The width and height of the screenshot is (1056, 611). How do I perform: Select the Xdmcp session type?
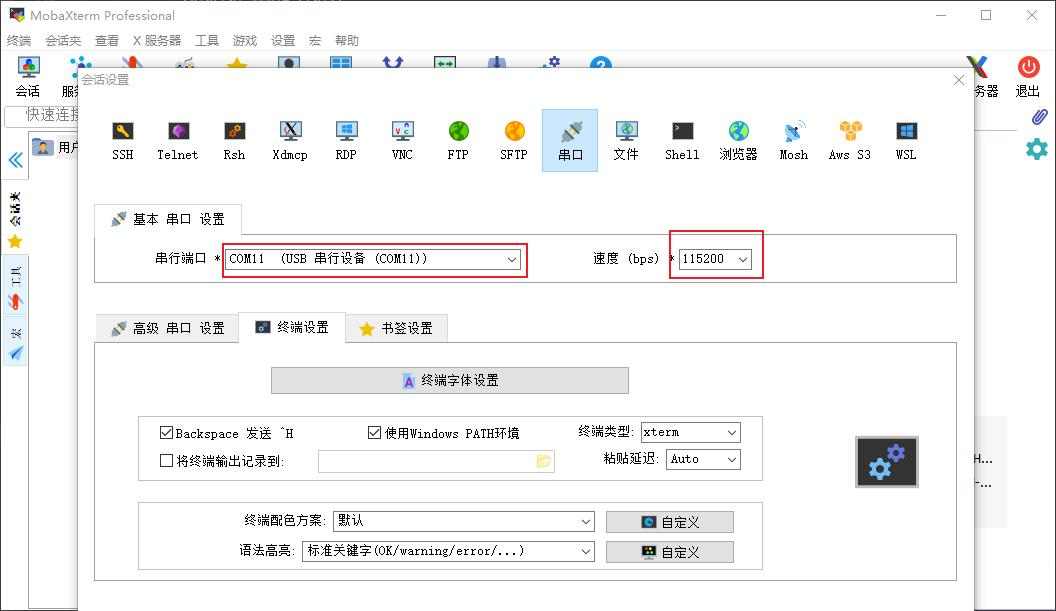[x=290, y=141]
